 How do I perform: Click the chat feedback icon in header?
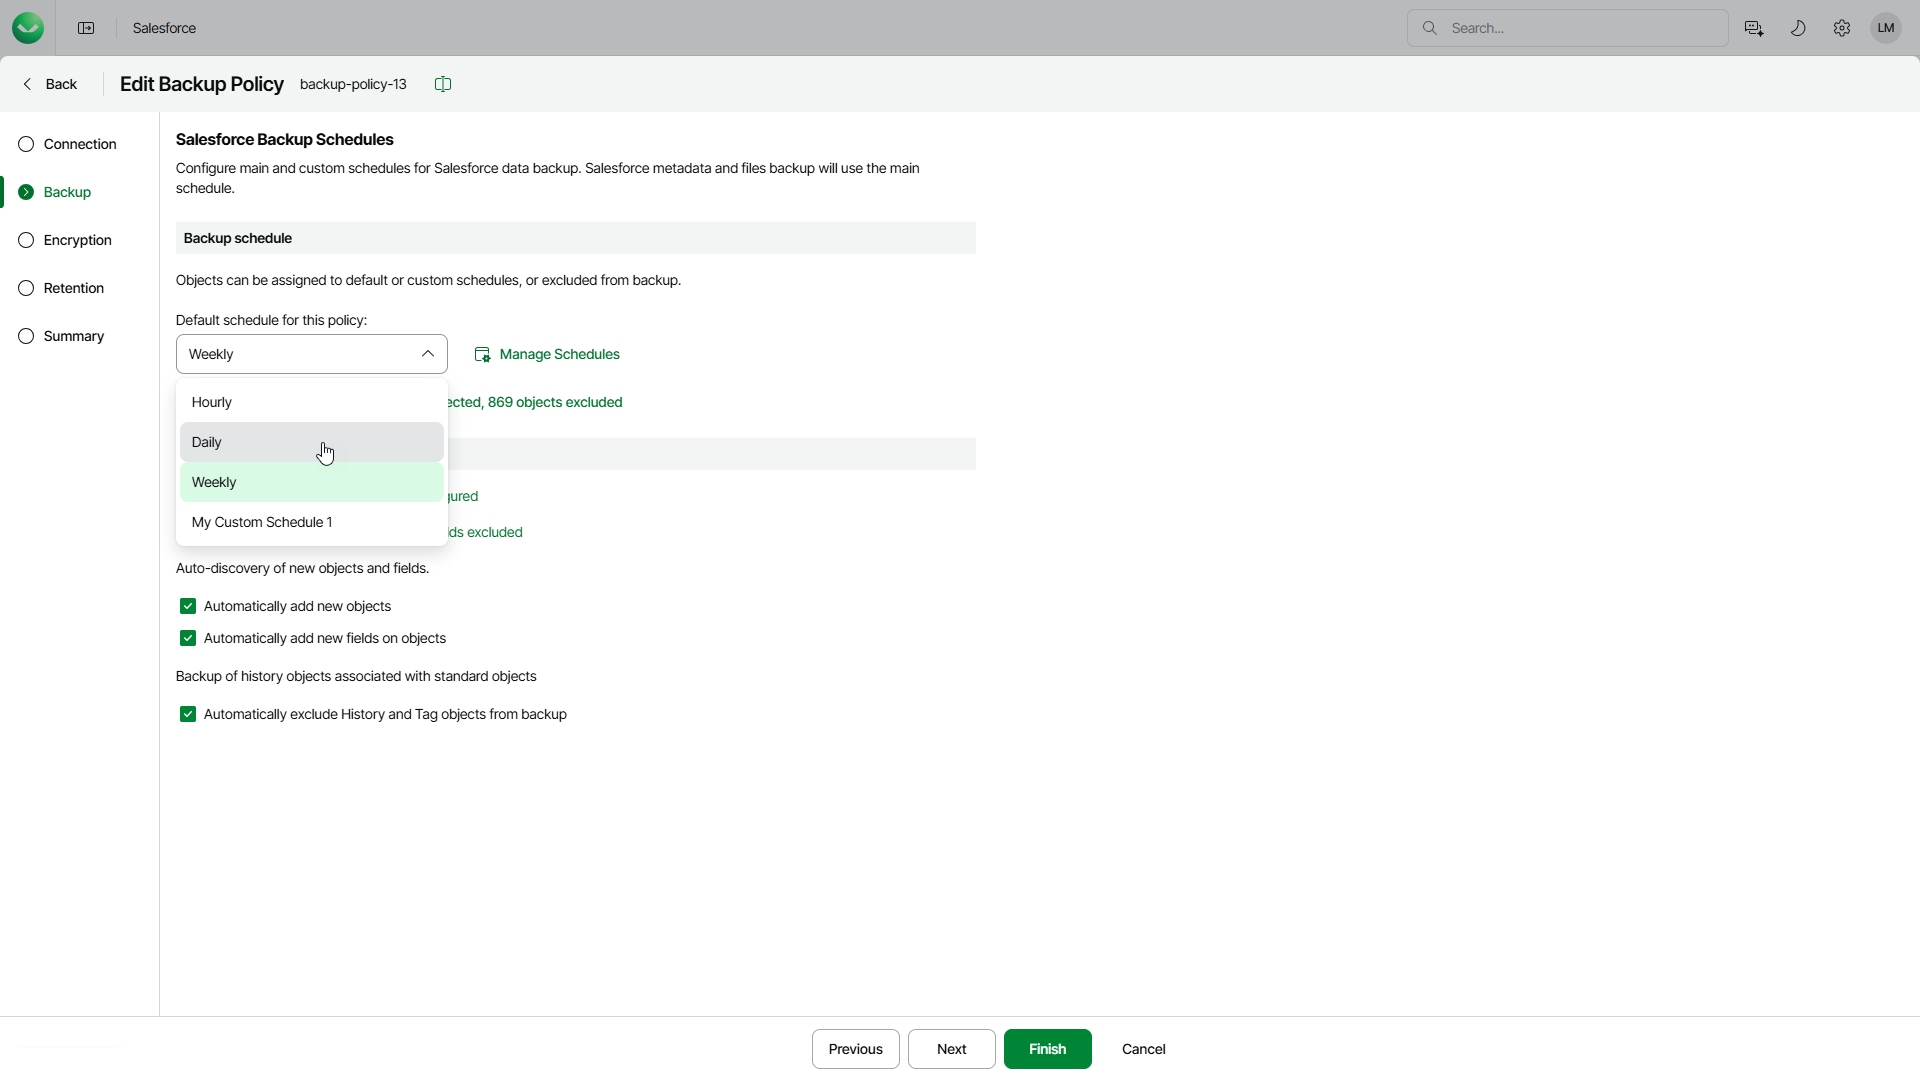click(1754, 28)
